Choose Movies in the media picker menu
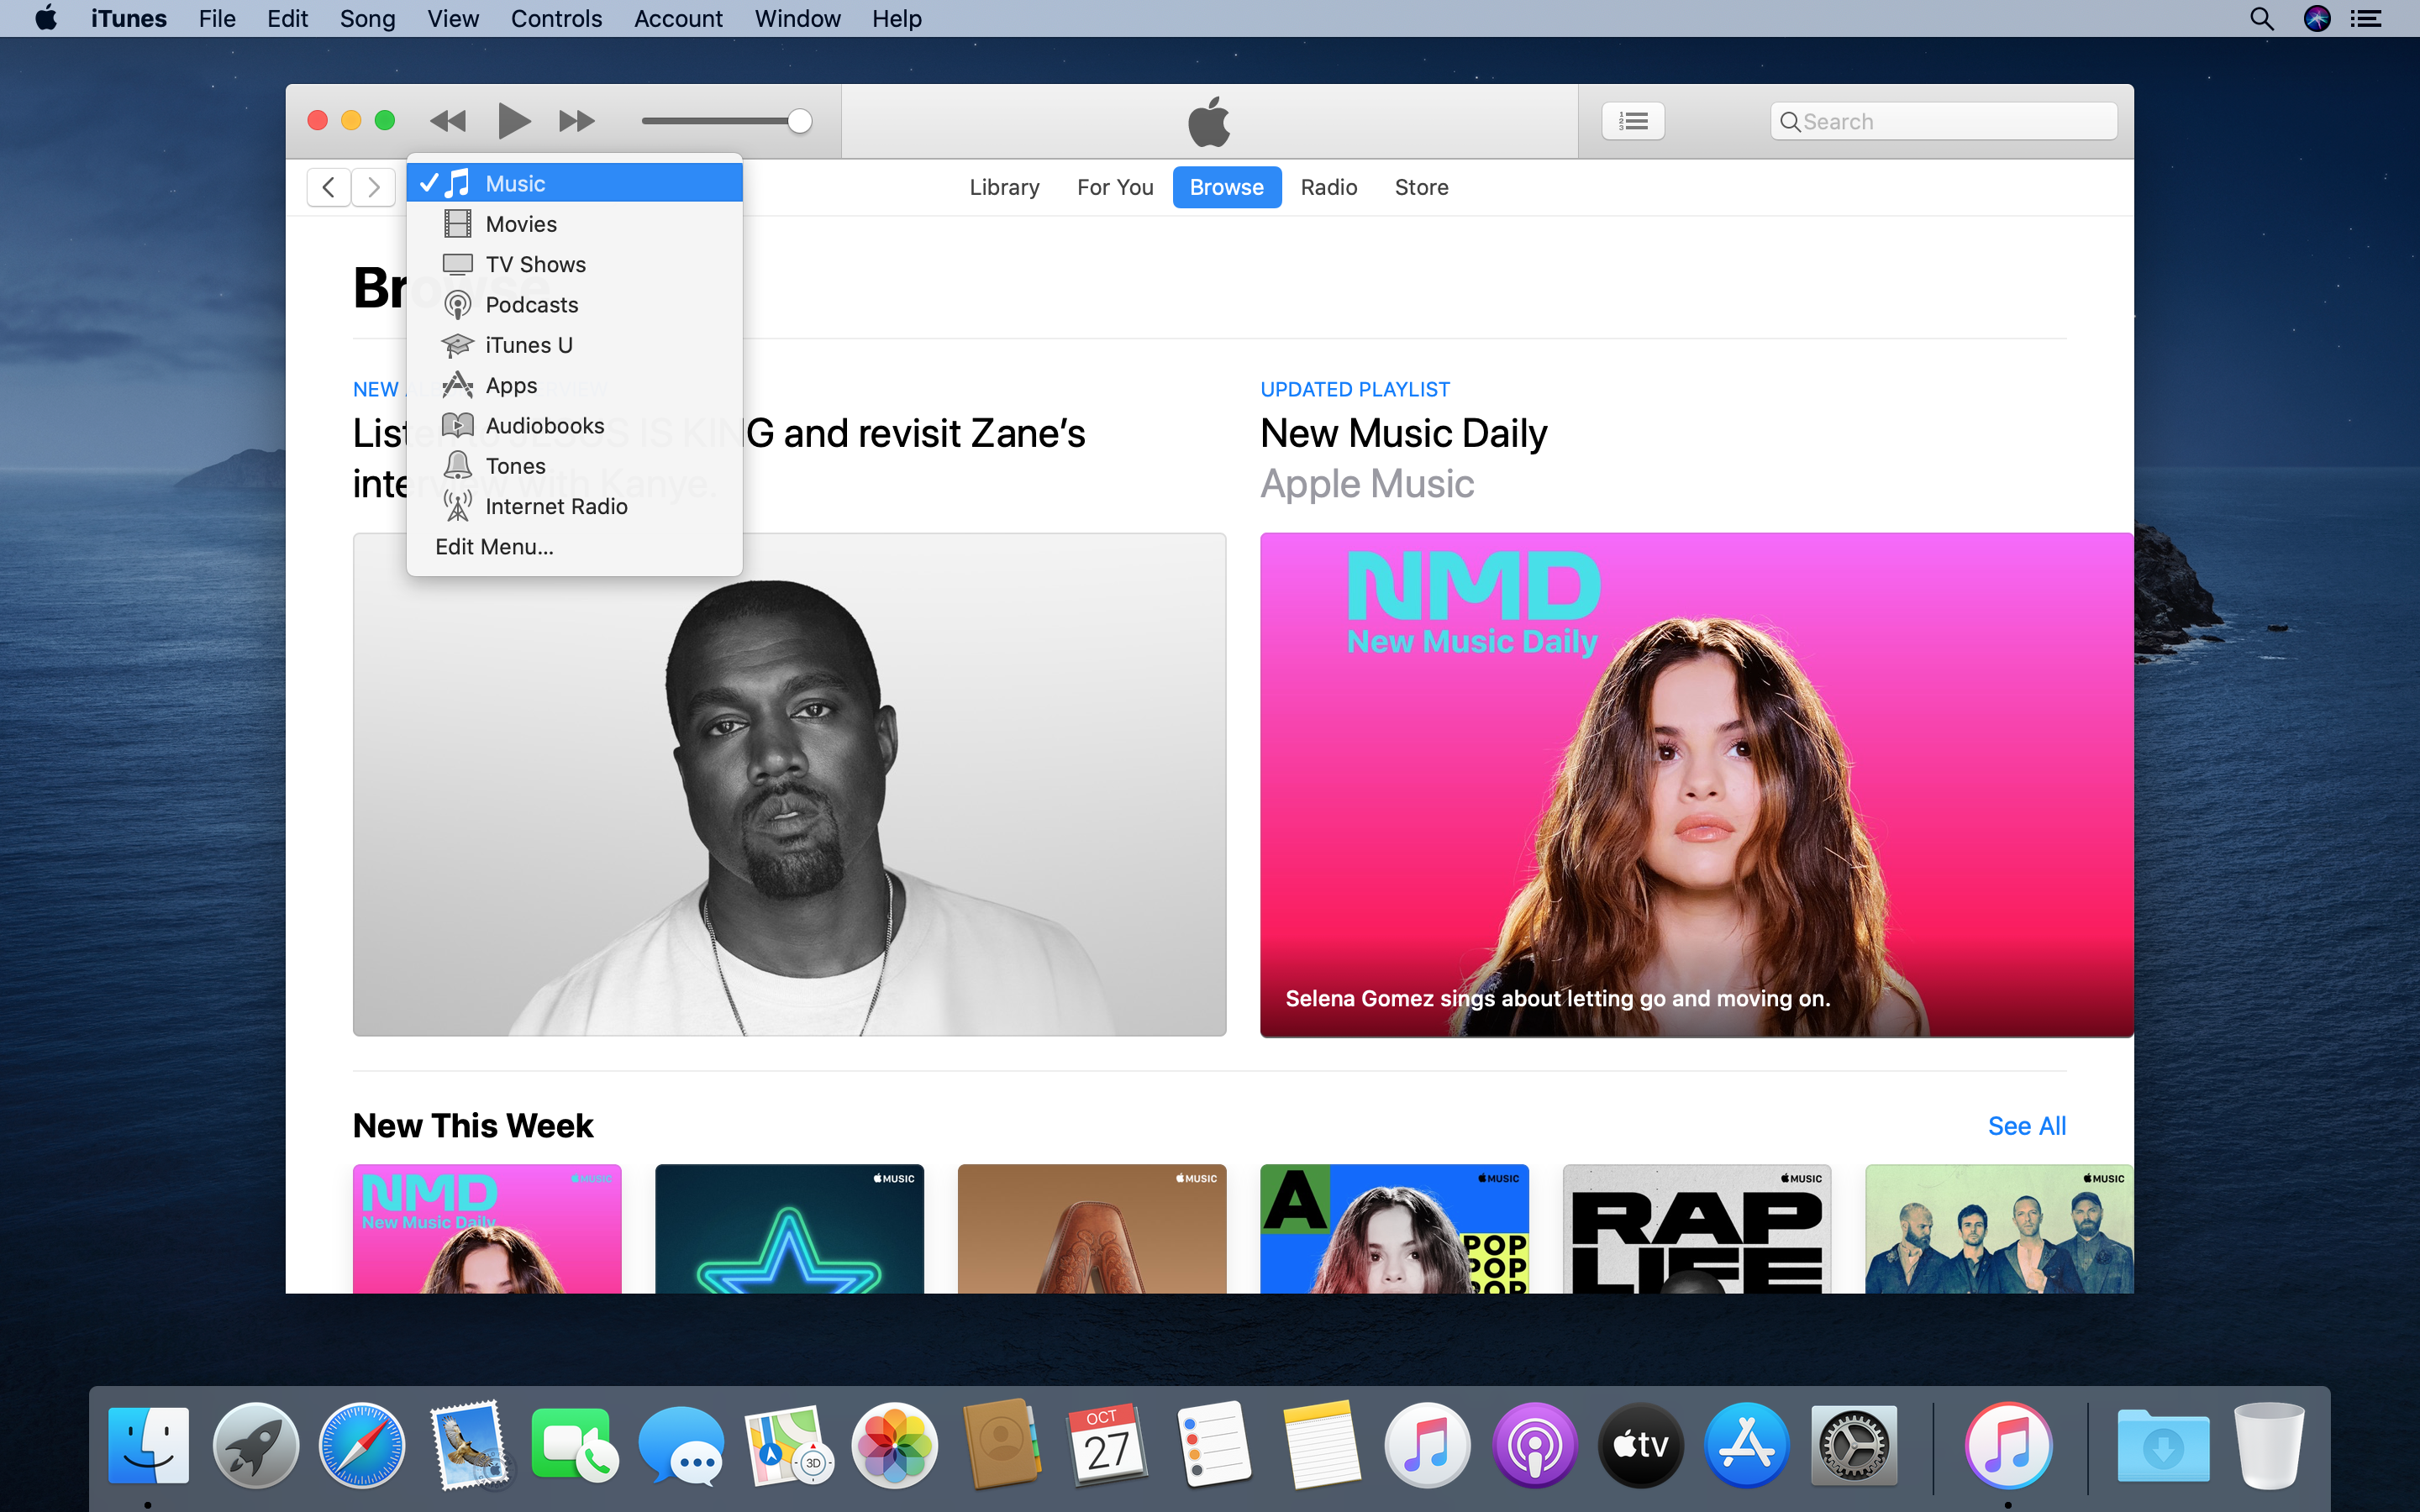The width and height of the screenshot is (2420, 1512). [x=521, y=224]
